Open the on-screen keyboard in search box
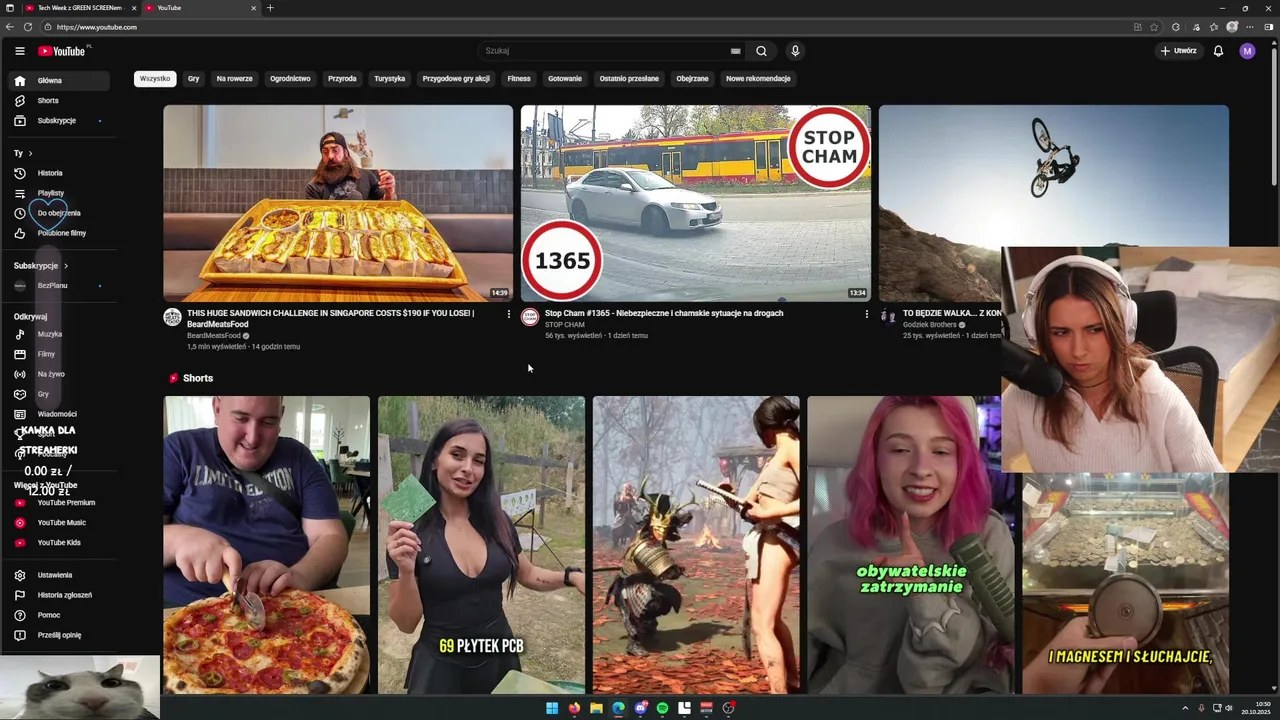This screenshot has height=720, width=1280. pos(735,51)
